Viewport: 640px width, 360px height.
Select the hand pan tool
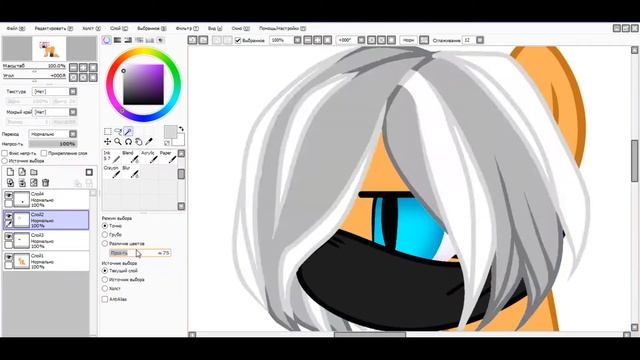[x=139, y=142]
